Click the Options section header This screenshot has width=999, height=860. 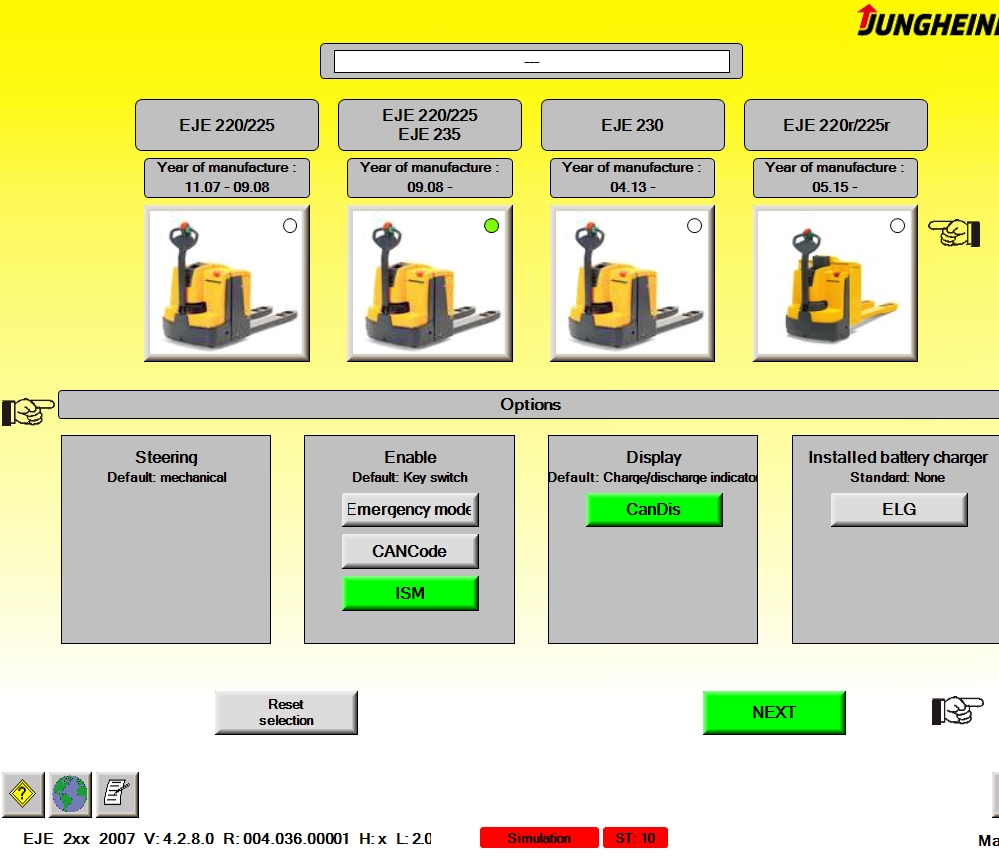(531, 404)
